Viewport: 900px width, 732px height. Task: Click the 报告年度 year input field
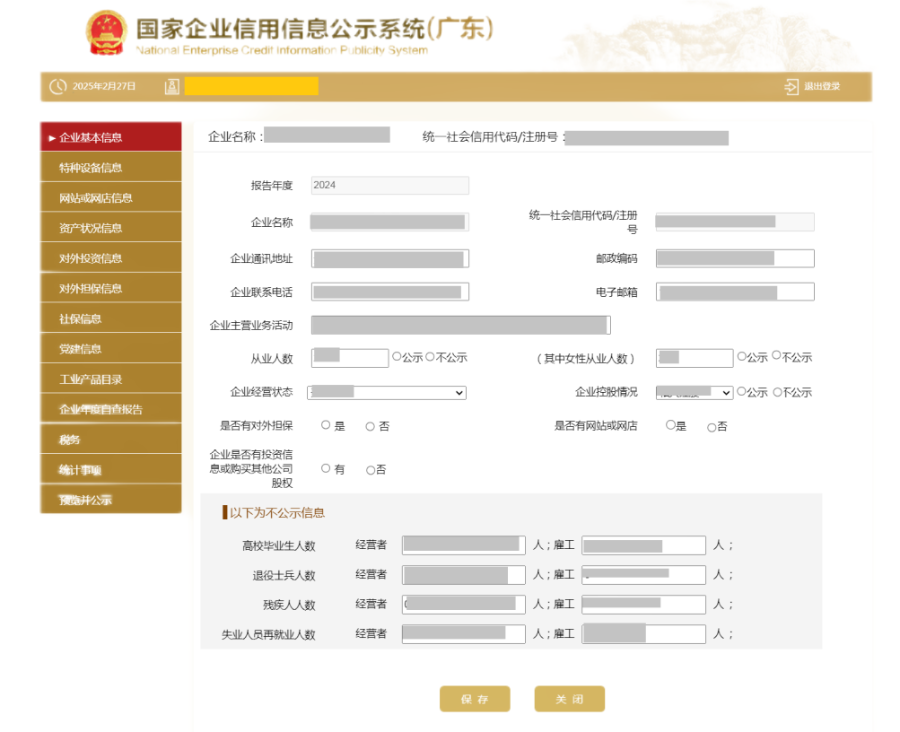pyautogui.click(x=389, y=185)
